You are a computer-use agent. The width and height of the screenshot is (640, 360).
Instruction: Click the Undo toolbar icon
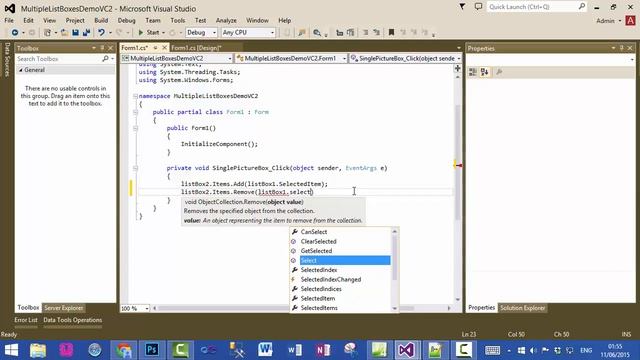[x=101, y=32]
